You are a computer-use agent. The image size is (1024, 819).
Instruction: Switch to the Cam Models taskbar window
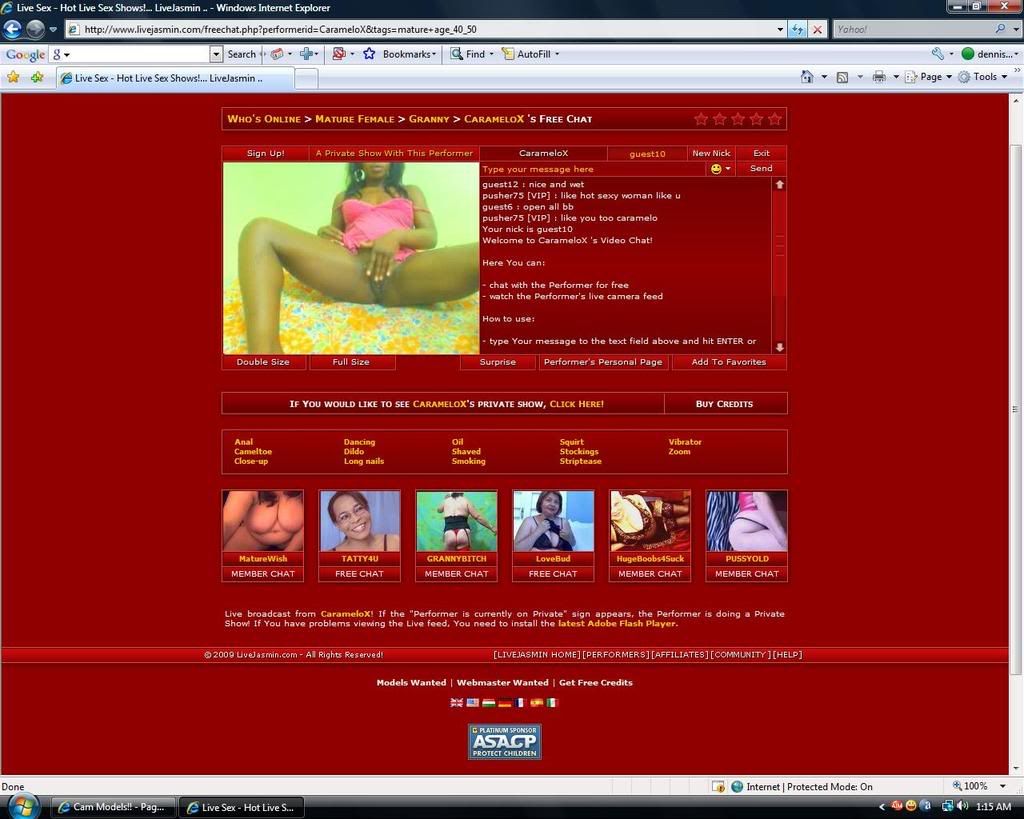(112, 807)
